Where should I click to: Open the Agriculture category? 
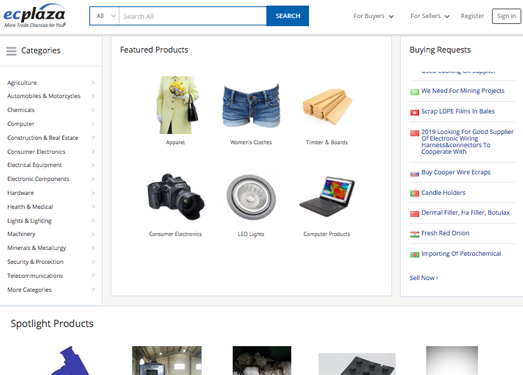(x=22, y=83)
